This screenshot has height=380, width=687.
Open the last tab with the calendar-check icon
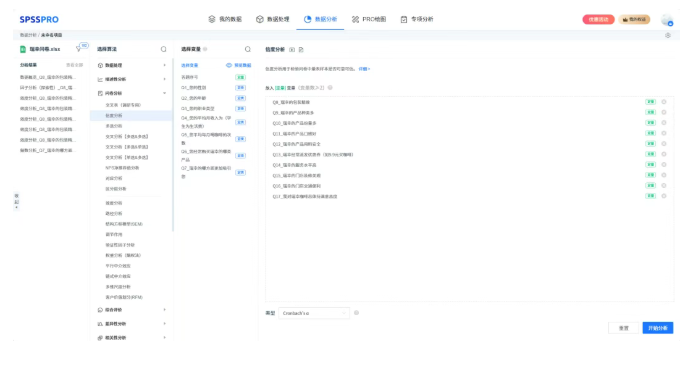tap(417, 19)
